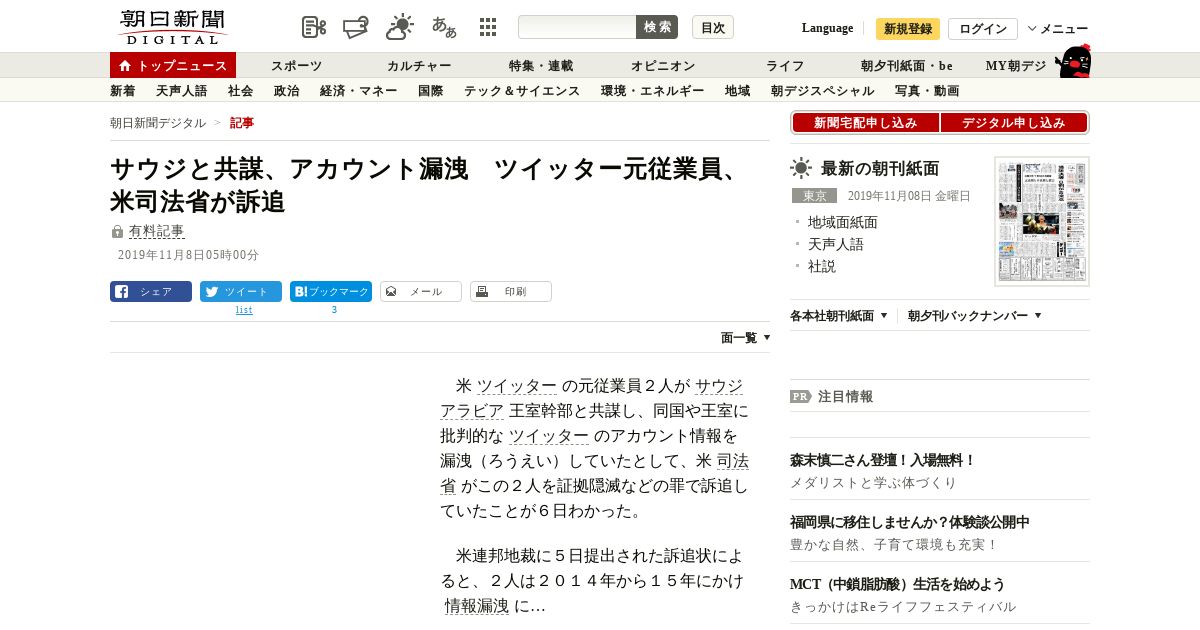
Task: Change font size with あぁ icon
Action: tap(444, 27)
